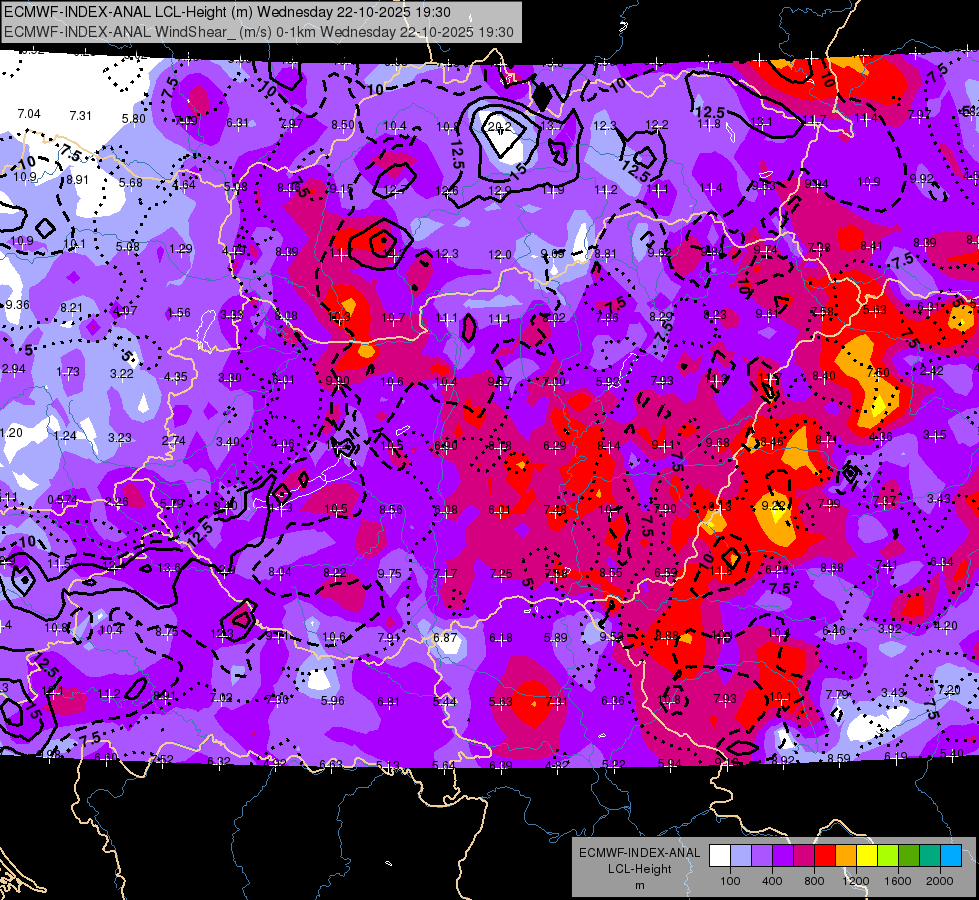979x900 pixels.
Task: Click the wind shear value 20.2
Action: pos(499,127)
